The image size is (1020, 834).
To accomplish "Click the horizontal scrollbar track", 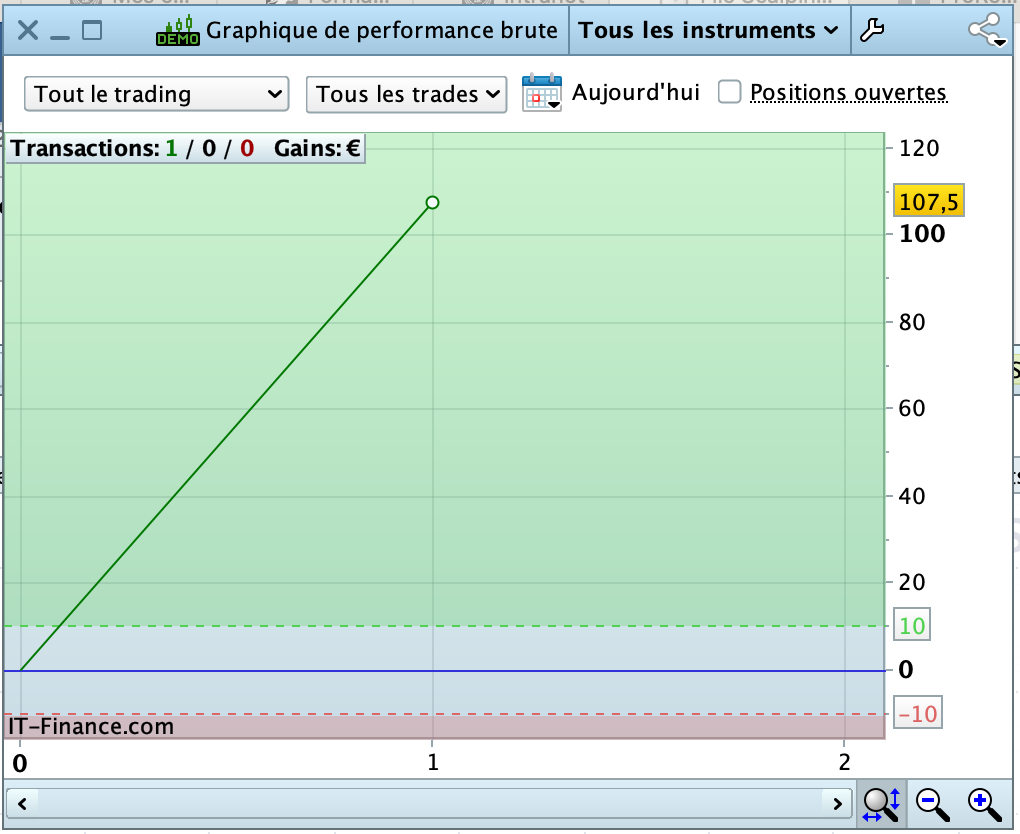I will click(429, 804).
